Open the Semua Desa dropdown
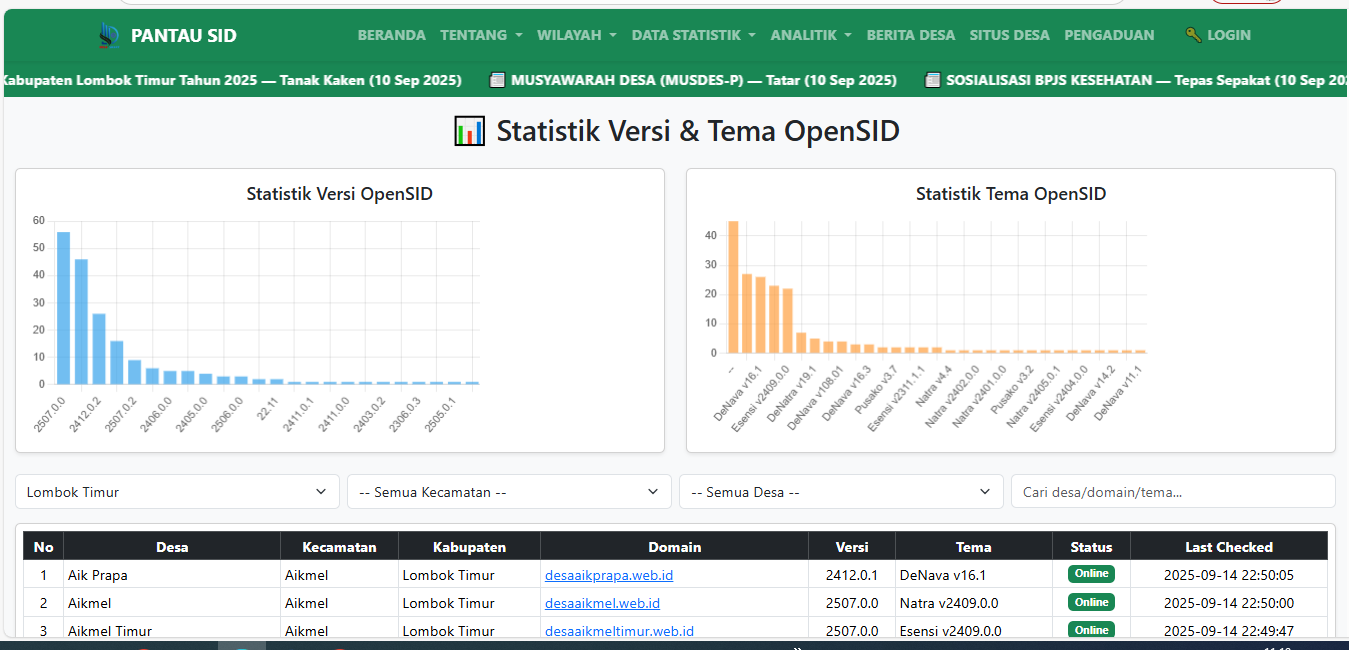 click(x=841, y=492)
